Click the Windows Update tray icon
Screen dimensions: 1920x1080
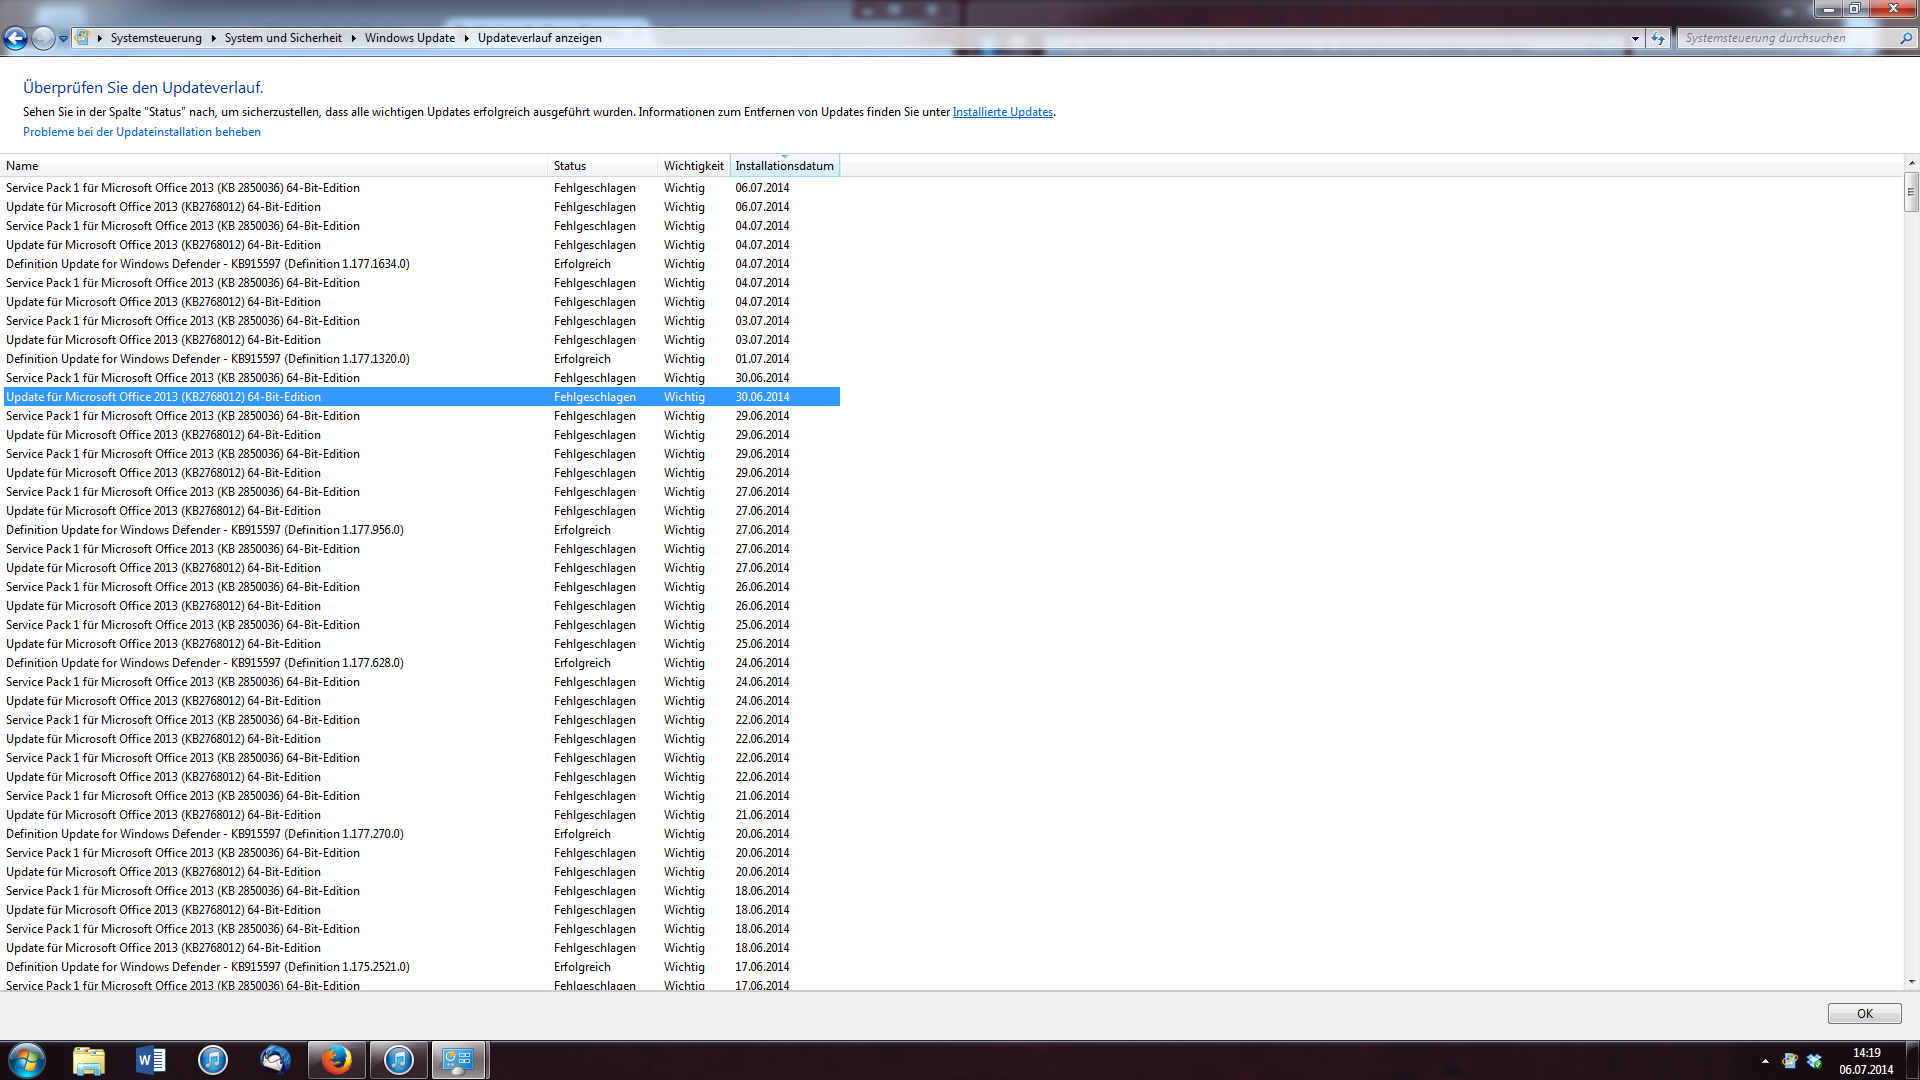(x=1790, y=1061)
